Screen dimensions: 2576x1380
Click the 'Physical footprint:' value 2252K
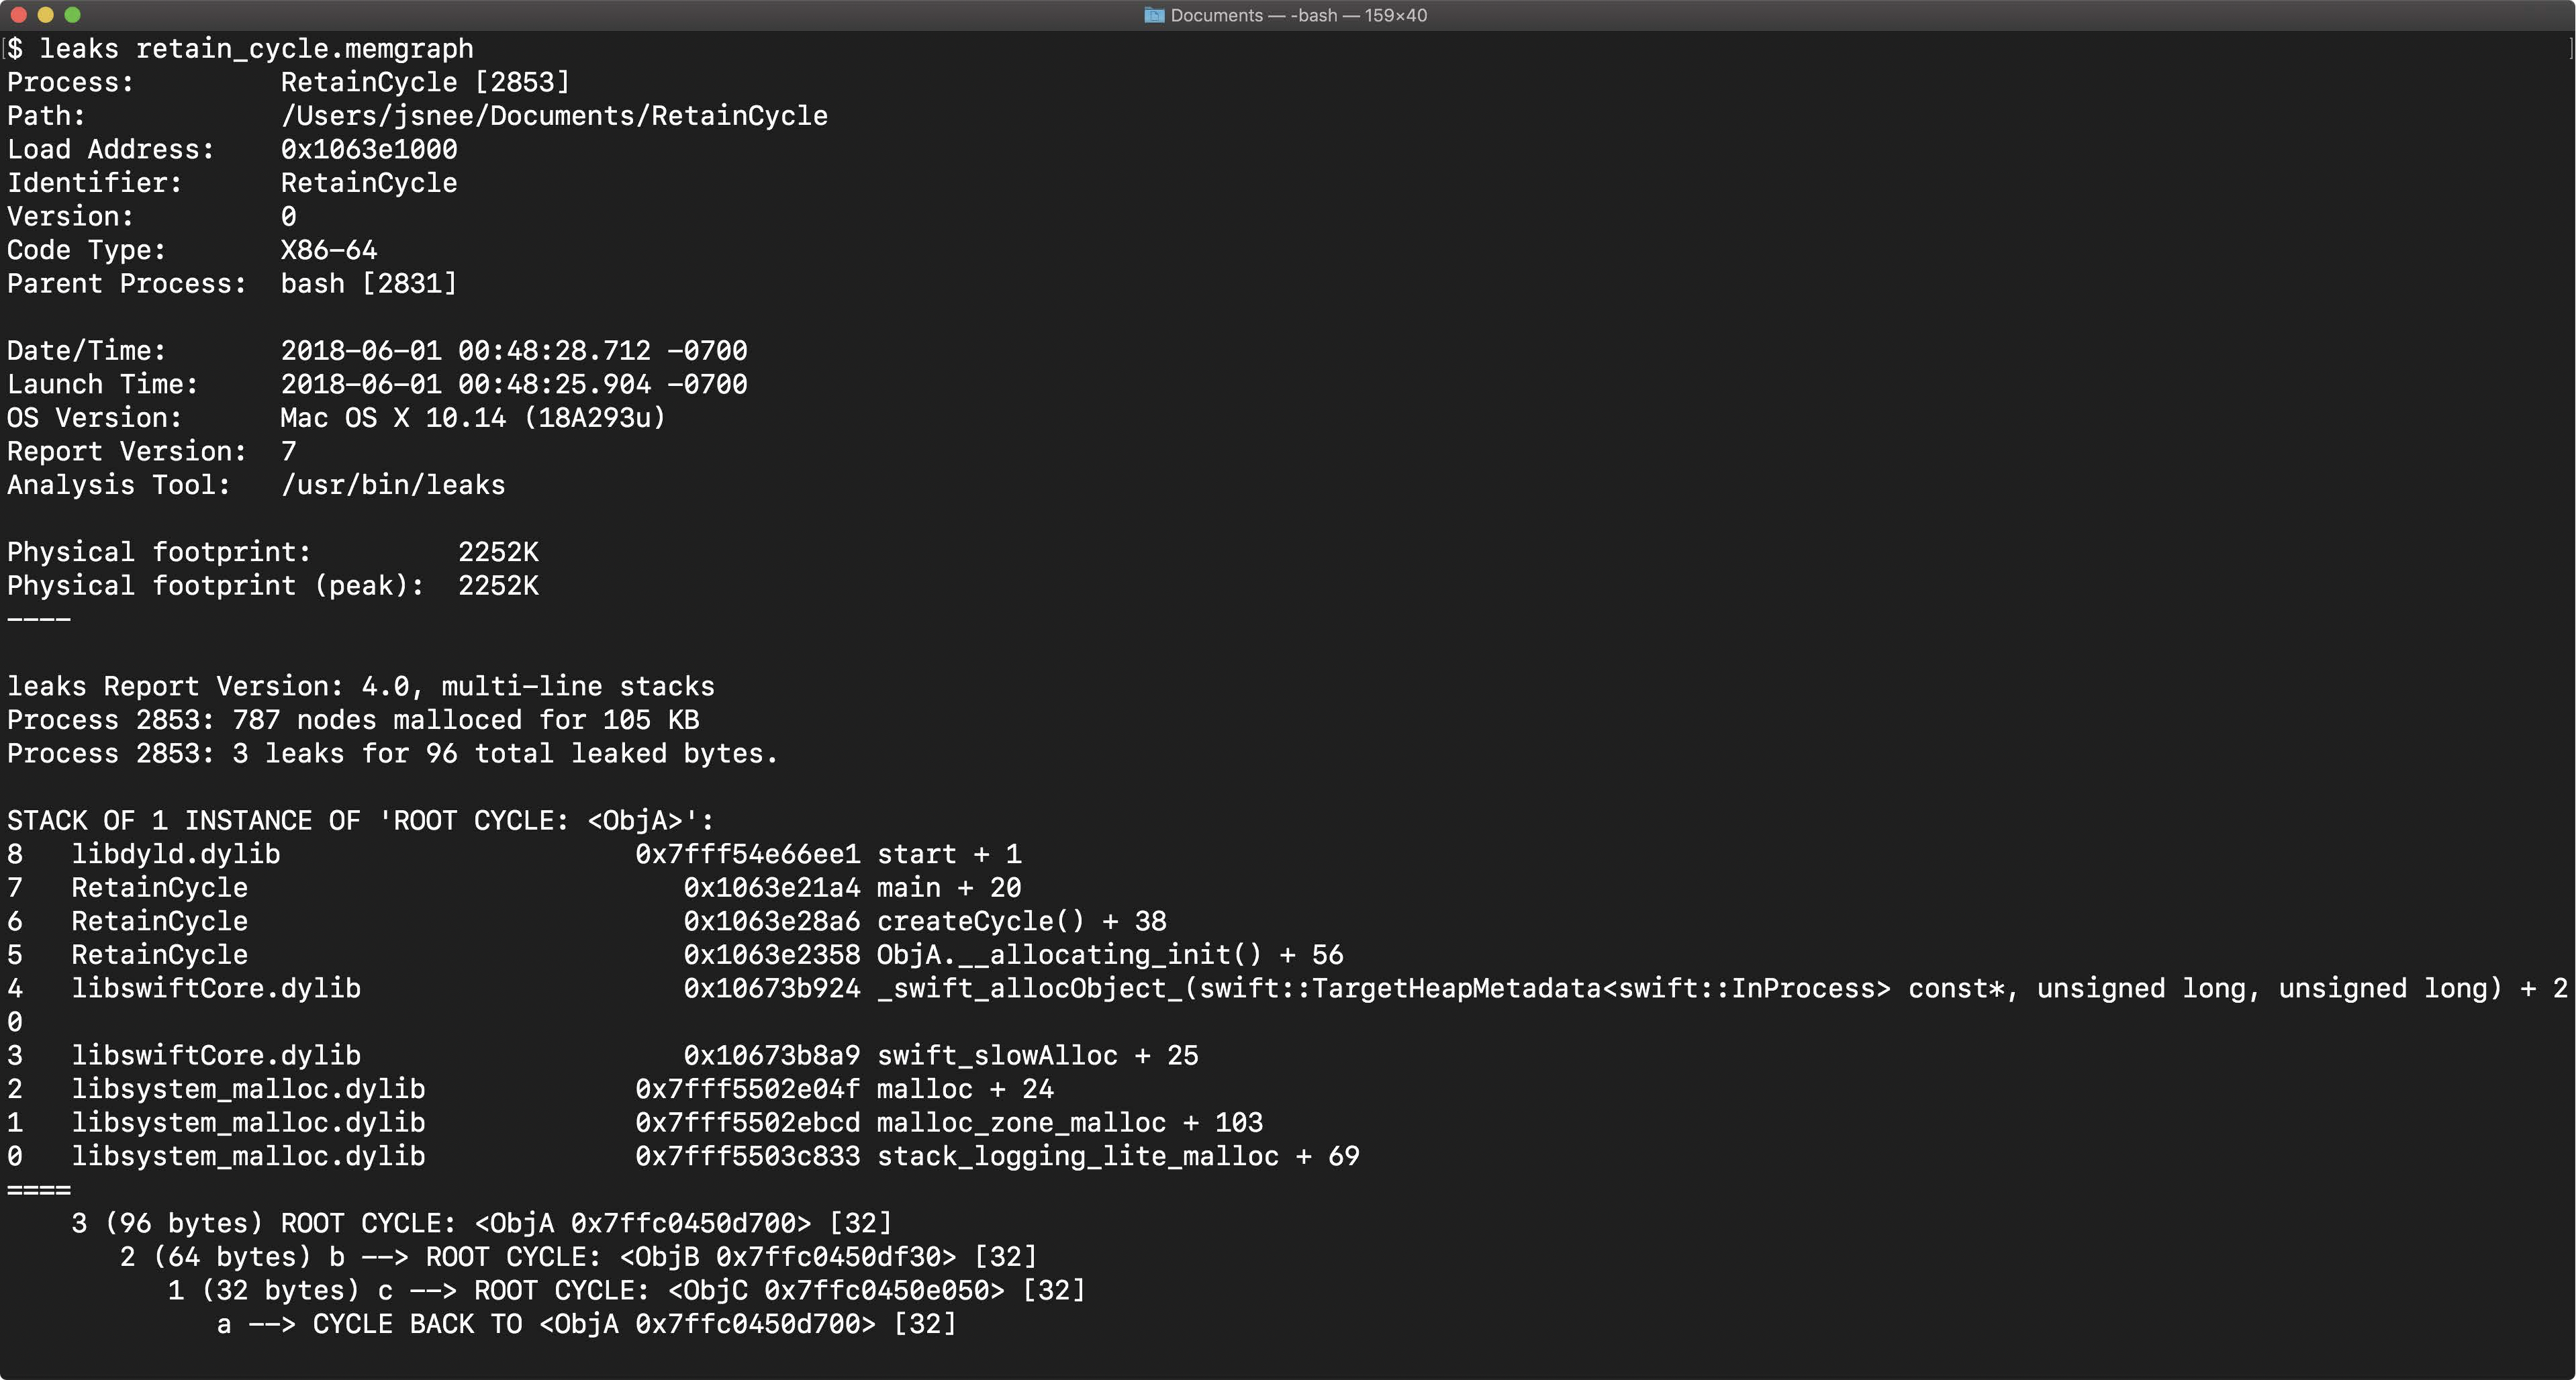point(498,552)
